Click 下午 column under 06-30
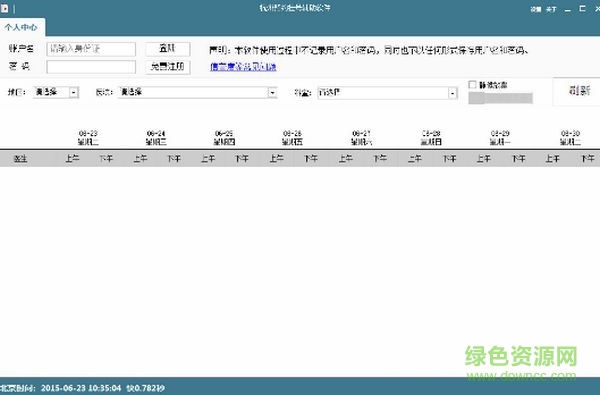 click(587, 158)
